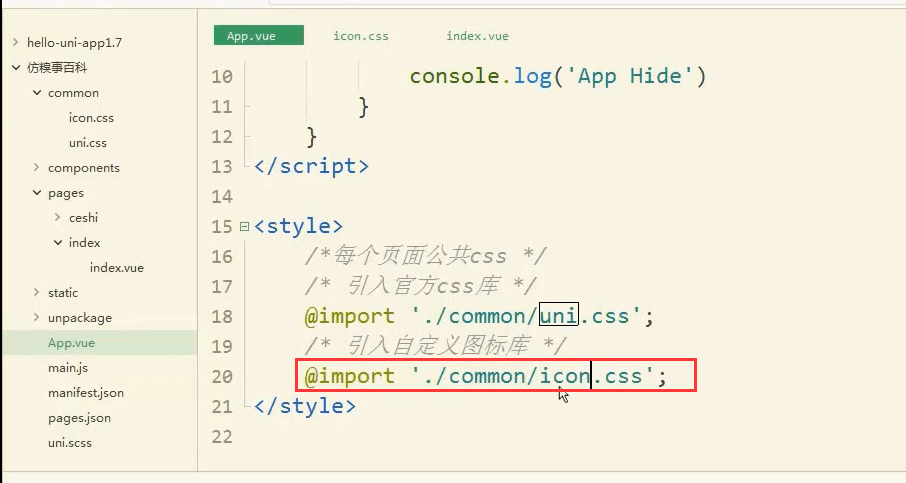Fold the style block at line 15
The height and width of the screenshot is (483, 906).
coord(244,226)
